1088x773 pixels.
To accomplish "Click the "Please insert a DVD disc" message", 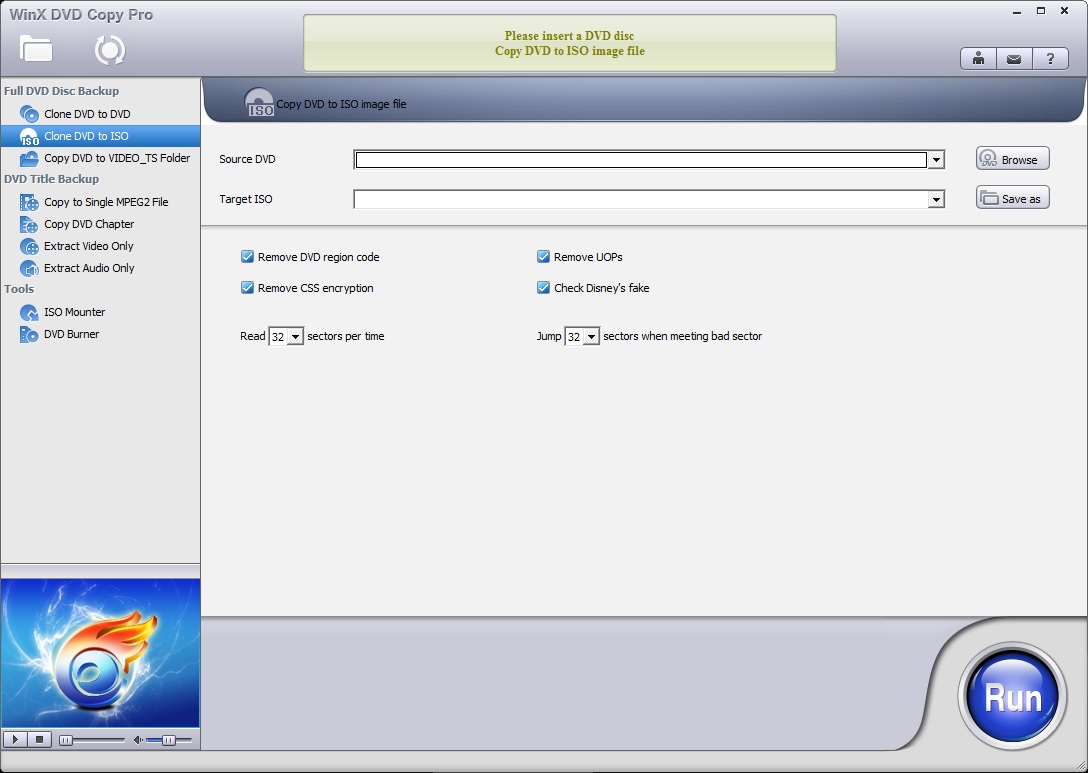I will coord(569,35).
